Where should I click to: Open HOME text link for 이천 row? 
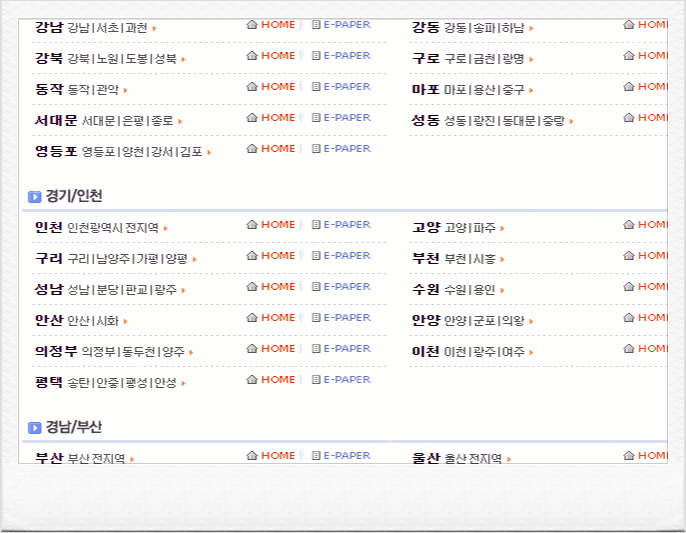[653, 349]
